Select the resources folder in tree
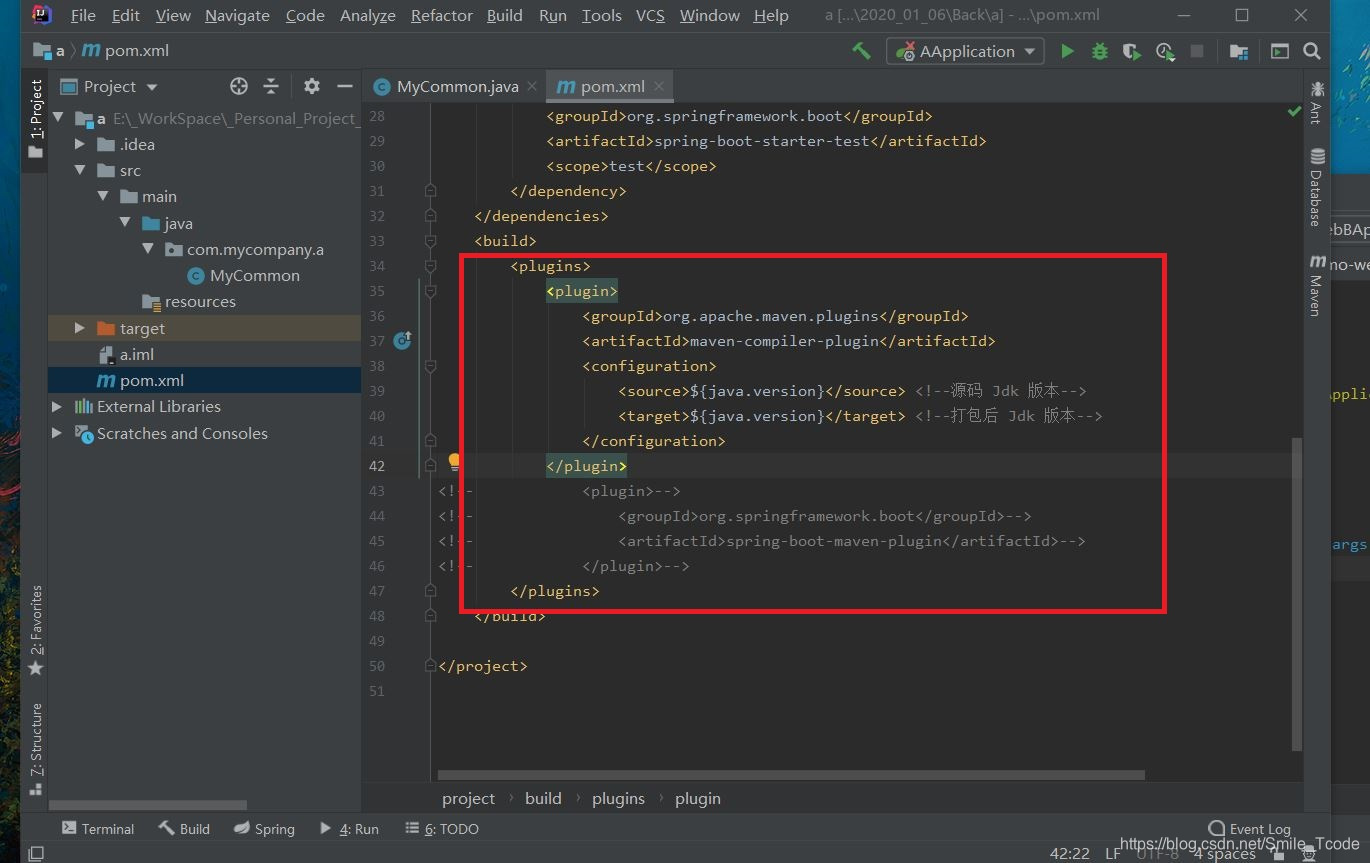This screenshot has height=863, width=1370. (189, 301)
